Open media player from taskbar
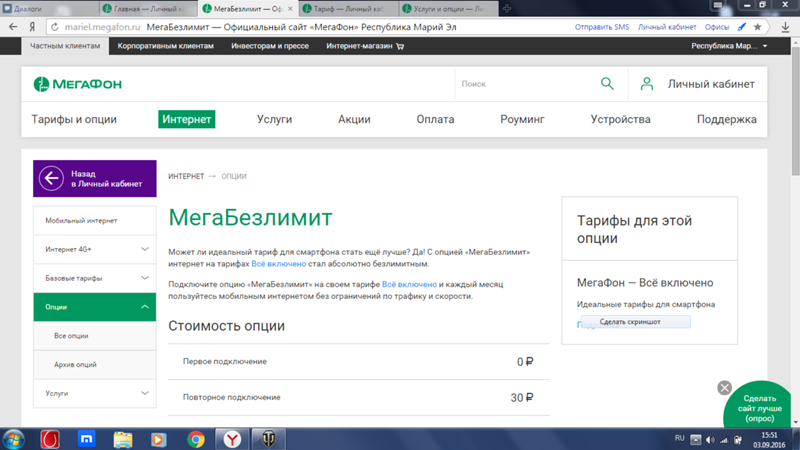Image resolution: width=800 pixels, height=450 pixels. click(159, 439)
